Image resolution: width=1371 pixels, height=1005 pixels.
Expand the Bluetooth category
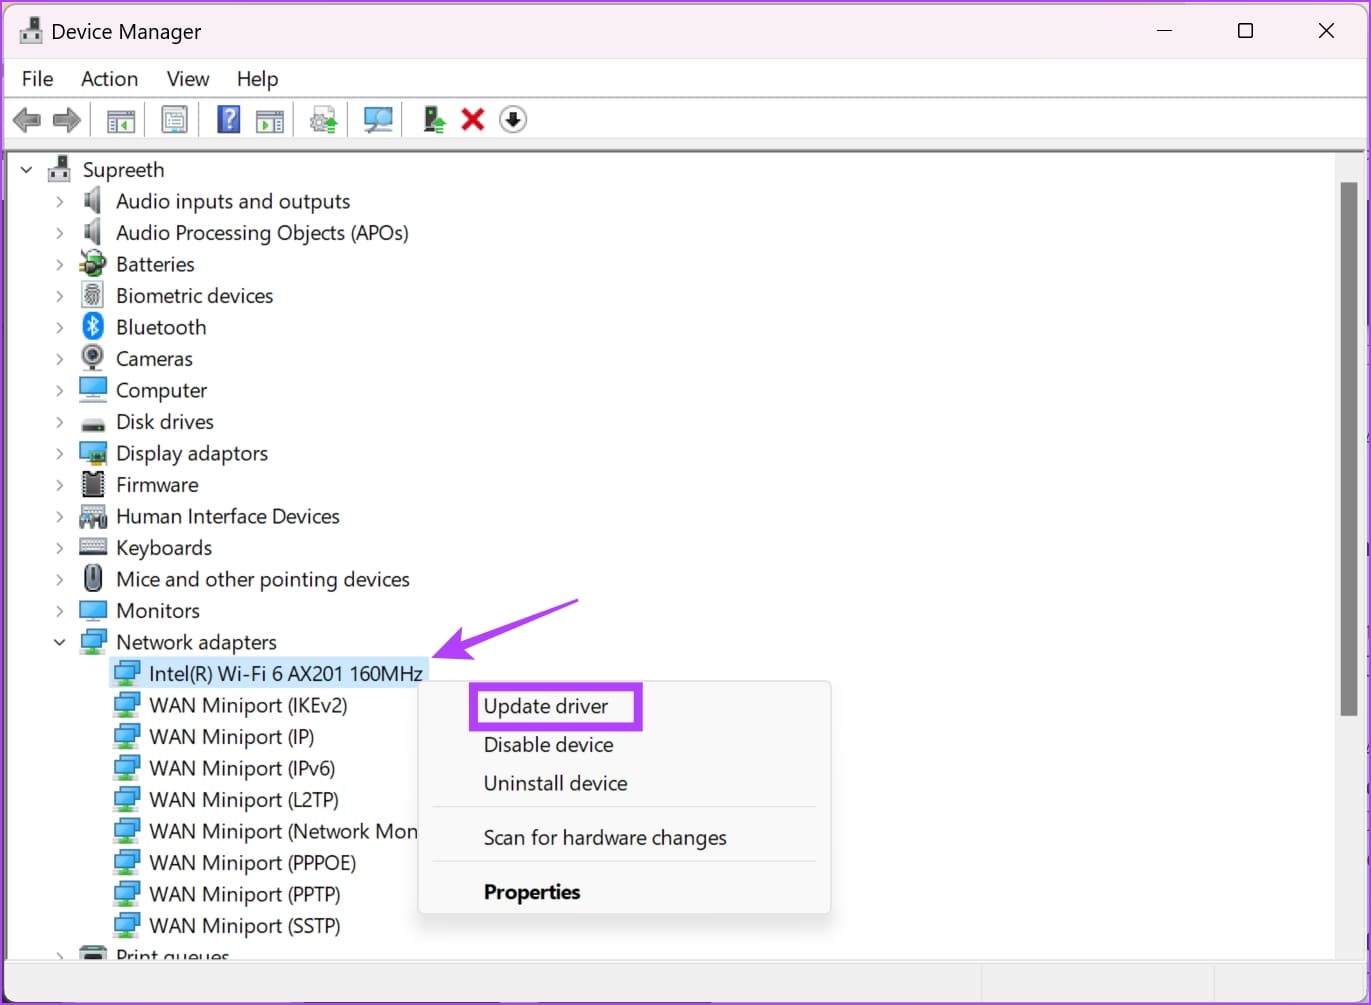point(59,327)
